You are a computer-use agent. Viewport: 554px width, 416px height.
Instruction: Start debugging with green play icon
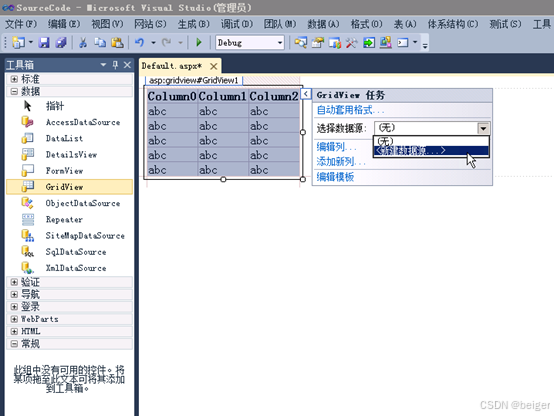[199, 43]
